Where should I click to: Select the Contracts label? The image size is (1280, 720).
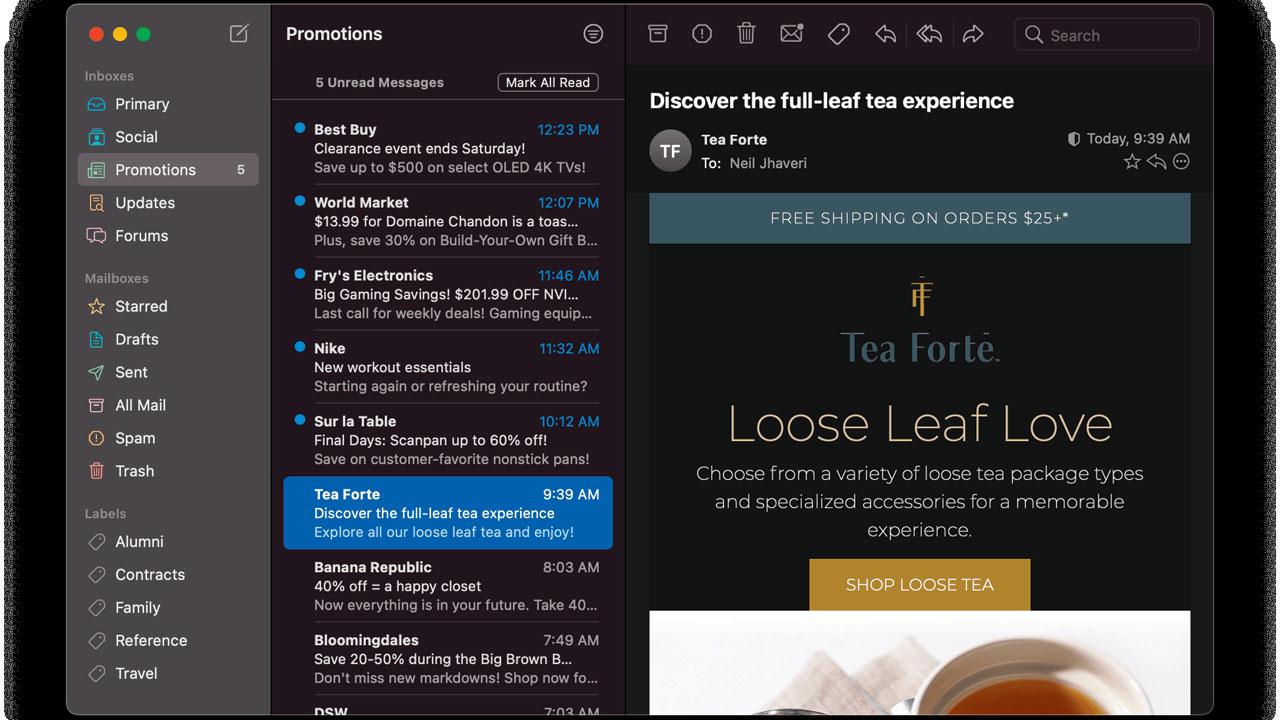[168, 574]
